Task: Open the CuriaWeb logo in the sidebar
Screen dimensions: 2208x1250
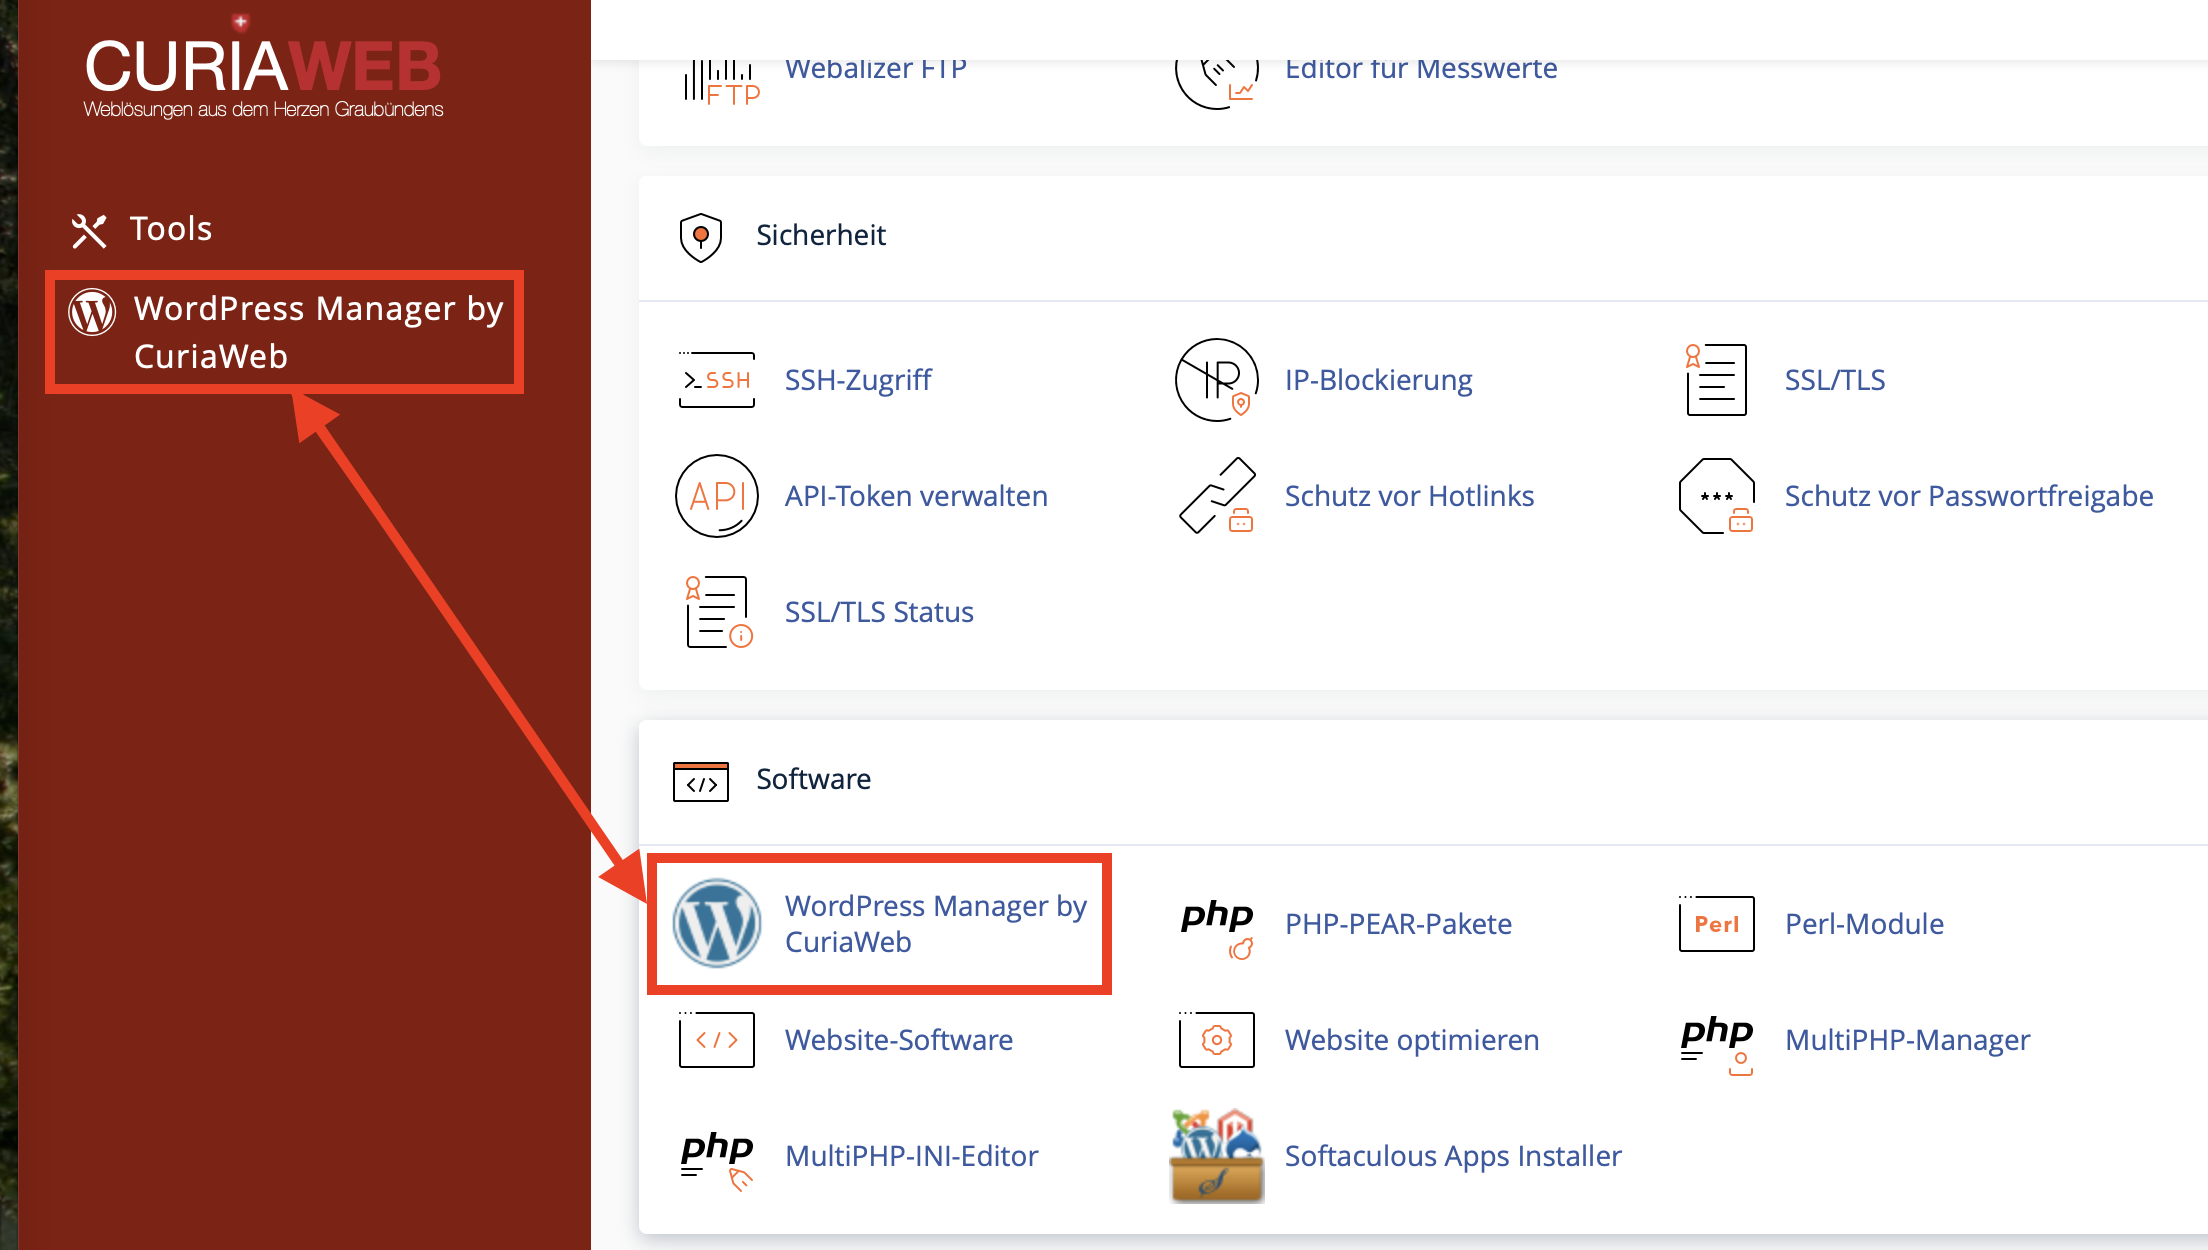Action: click(x=263, y=69)
